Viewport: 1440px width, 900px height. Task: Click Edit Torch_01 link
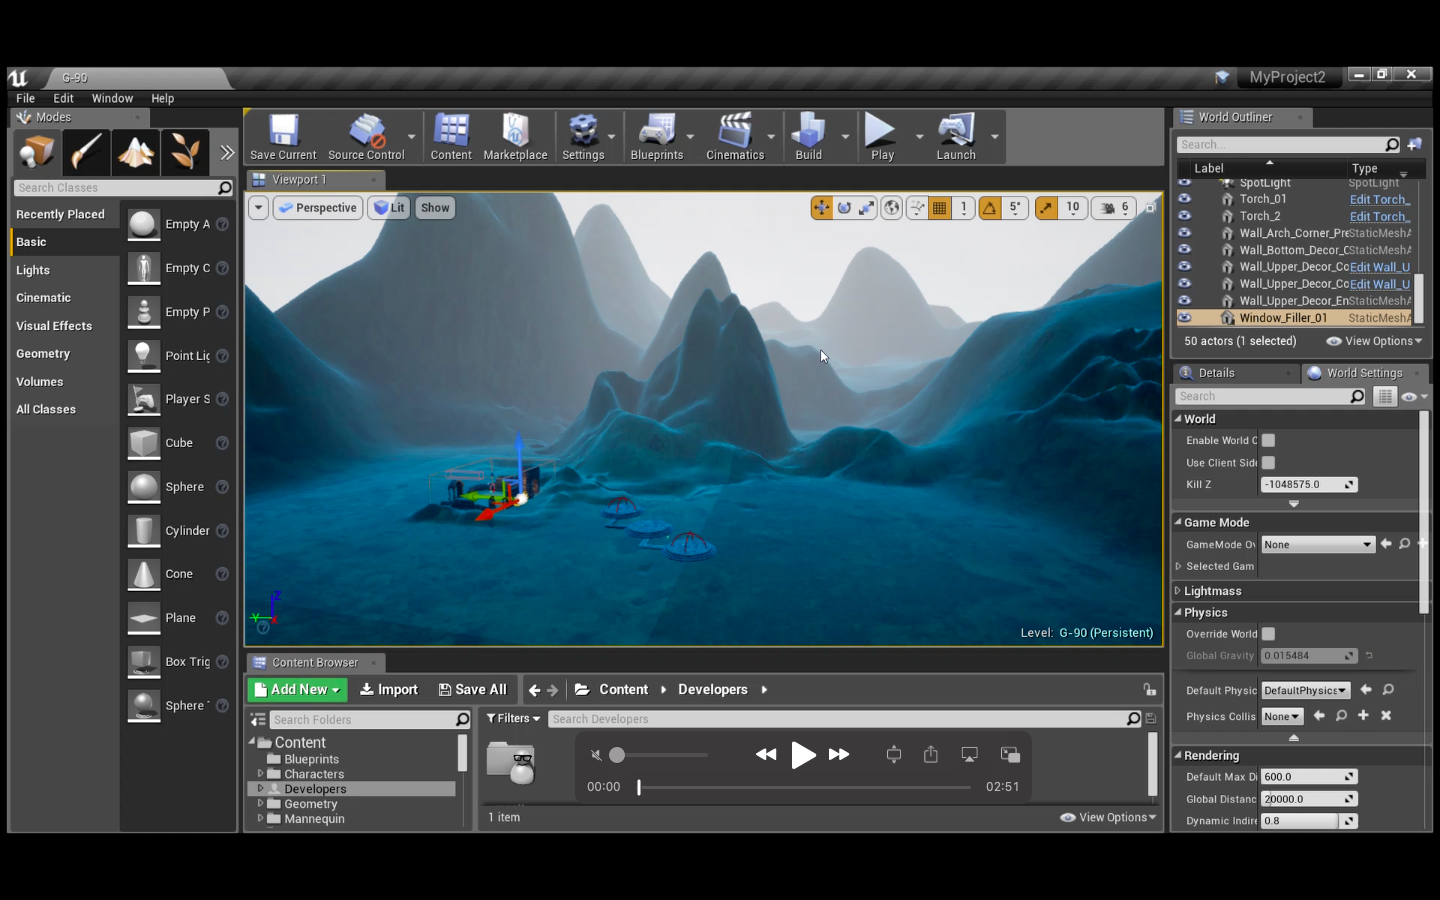pyautogui.click(x=1378, y=199)
